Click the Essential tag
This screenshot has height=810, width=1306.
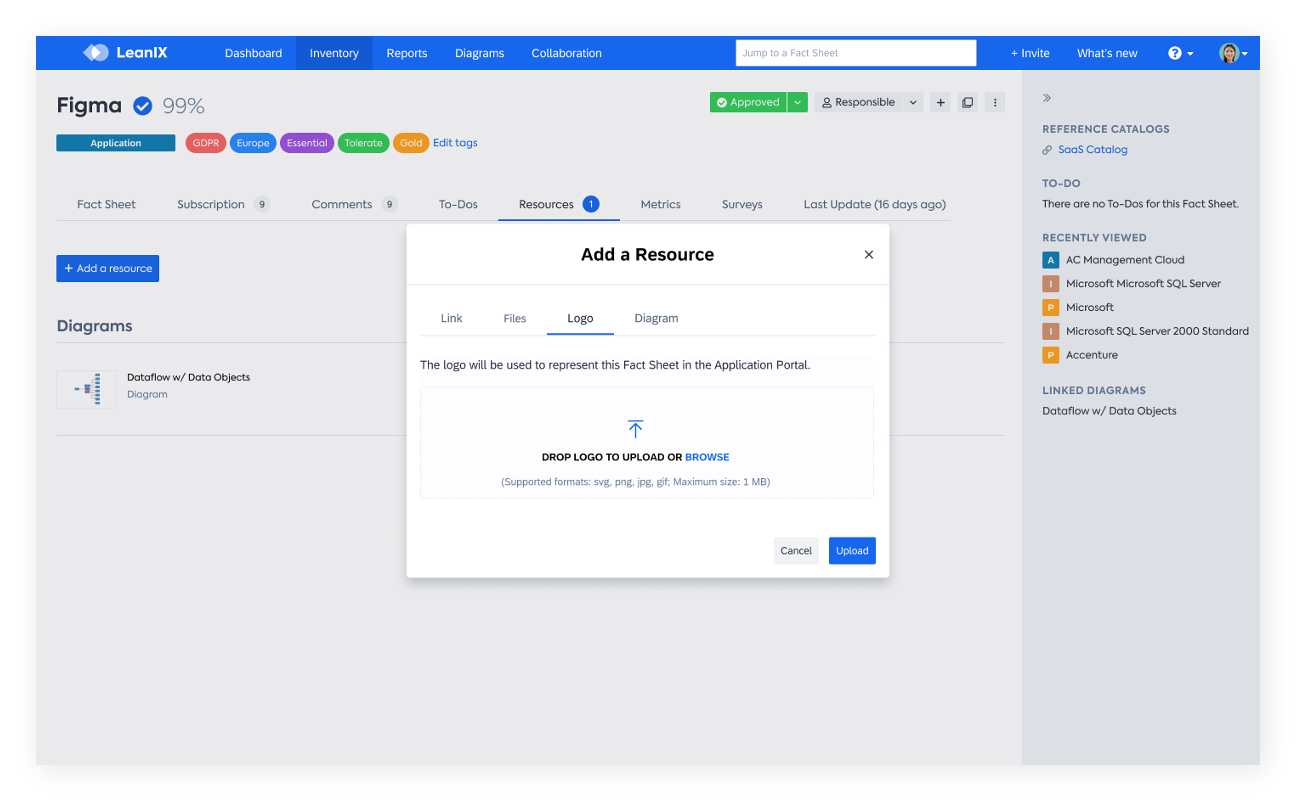pyautogui.click(x=307, y=143)
